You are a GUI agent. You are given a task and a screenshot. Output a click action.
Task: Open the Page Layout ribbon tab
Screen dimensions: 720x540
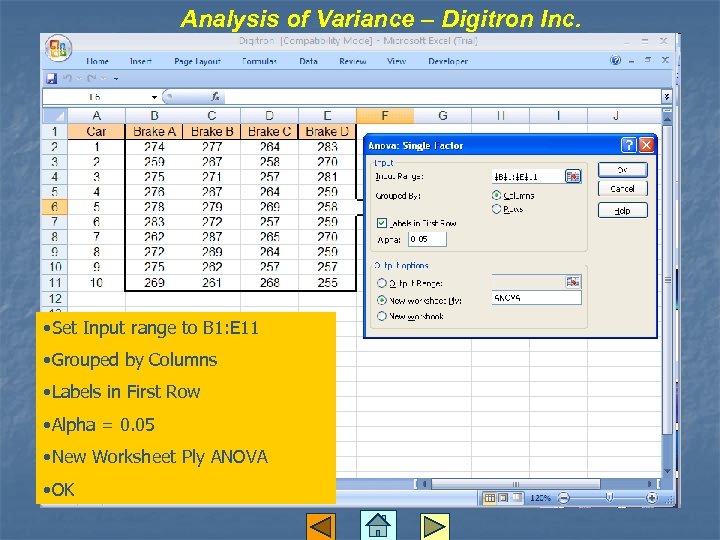197,61
